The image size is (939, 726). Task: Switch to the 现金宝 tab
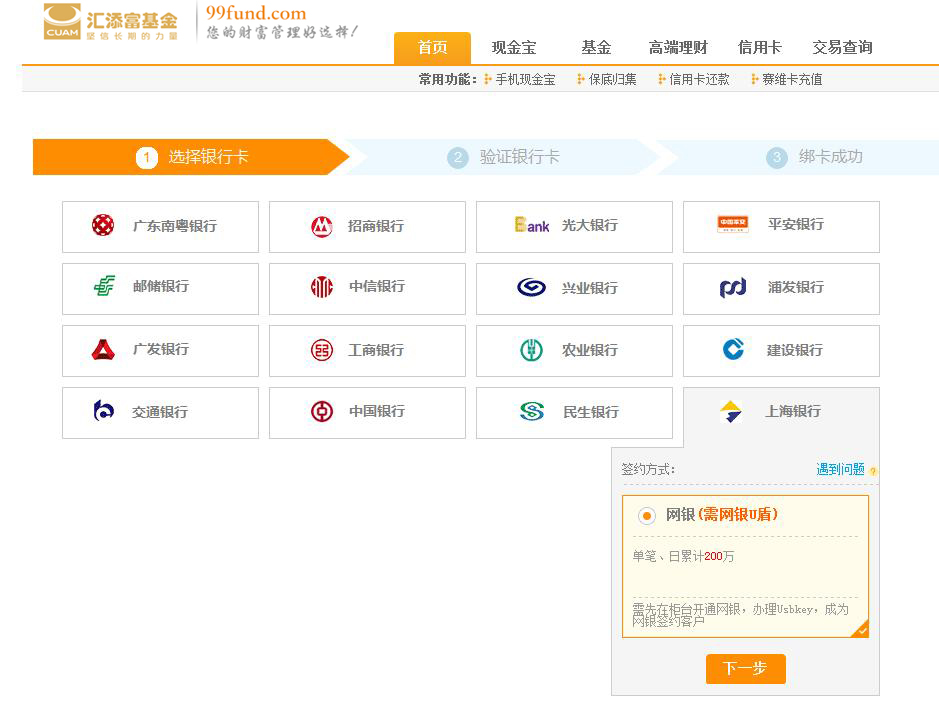tap(514, 48)
